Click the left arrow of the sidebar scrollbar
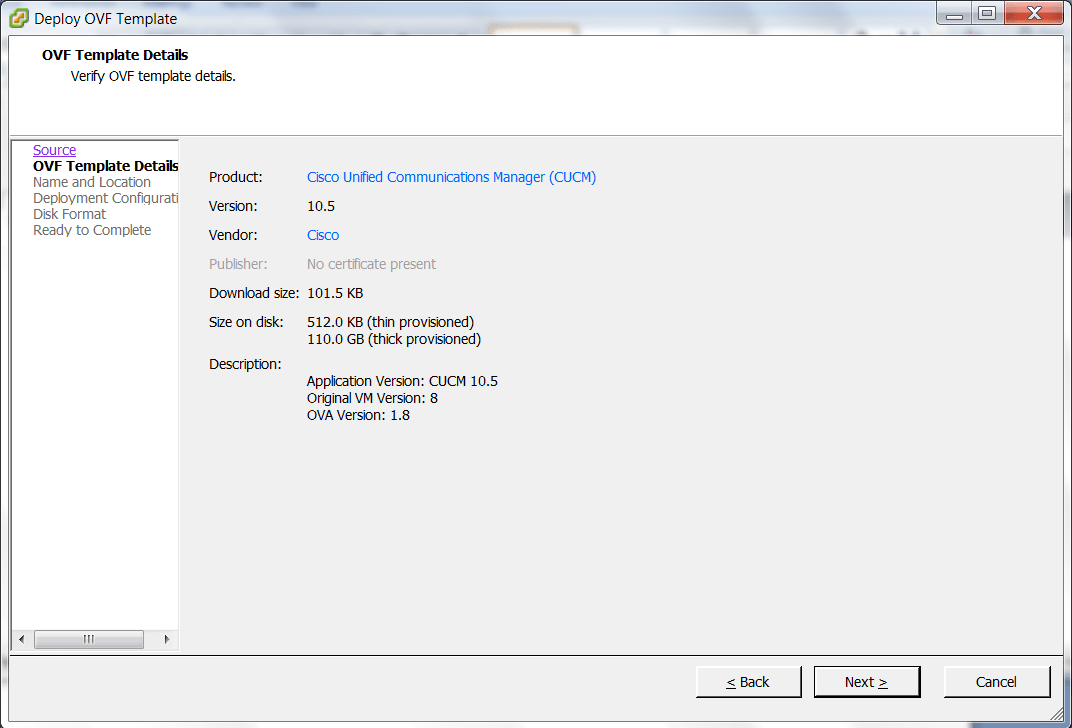 click(x=22, y=639)
